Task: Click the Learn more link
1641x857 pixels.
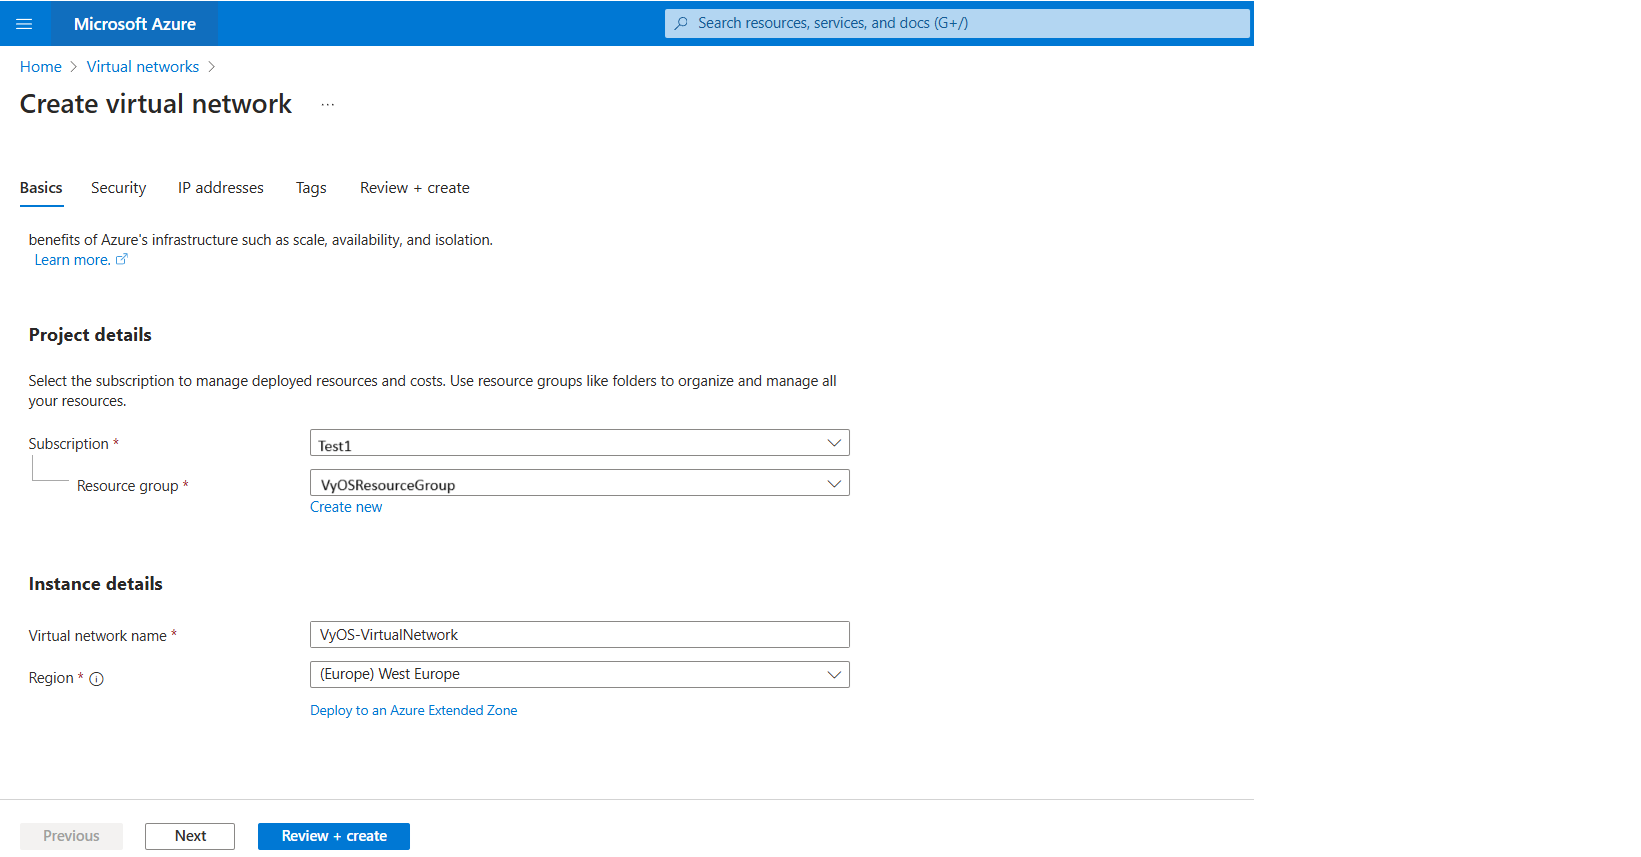Action: tap(72, 260)
